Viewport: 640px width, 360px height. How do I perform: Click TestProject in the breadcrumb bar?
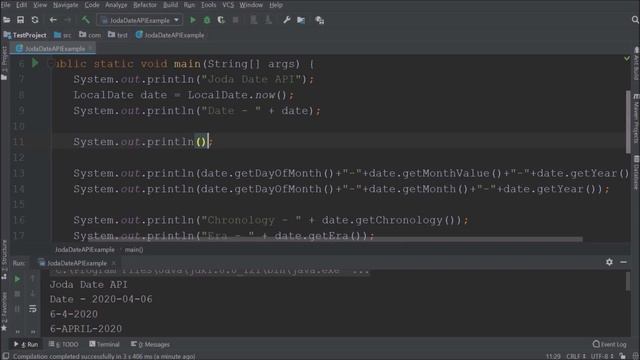[x=25, y=35]
